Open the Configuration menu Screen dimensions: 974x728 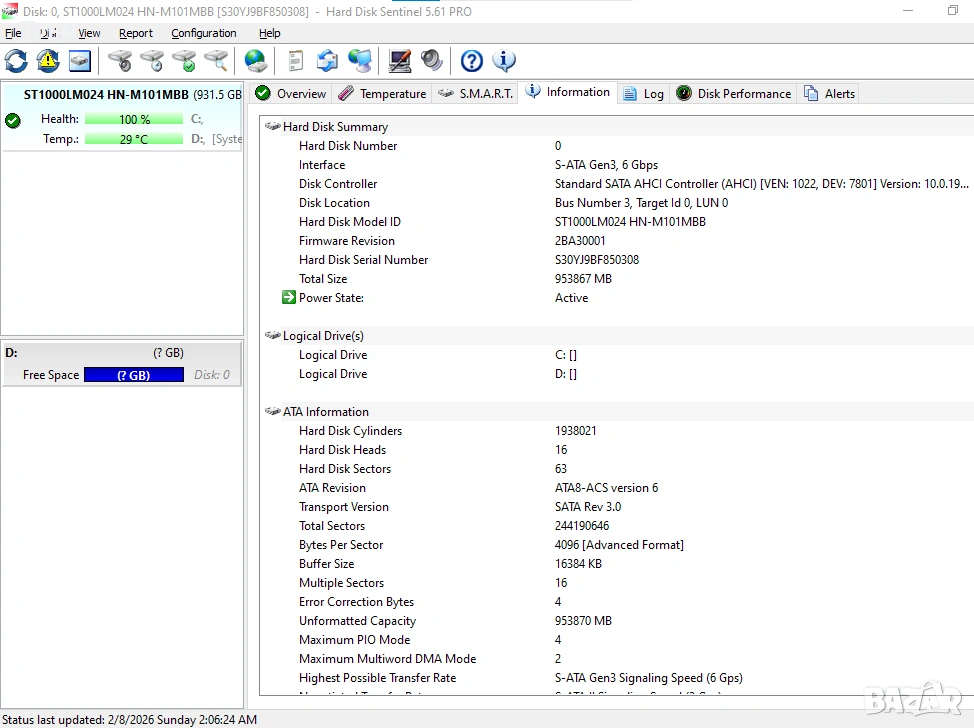click(x=203, y=33)
